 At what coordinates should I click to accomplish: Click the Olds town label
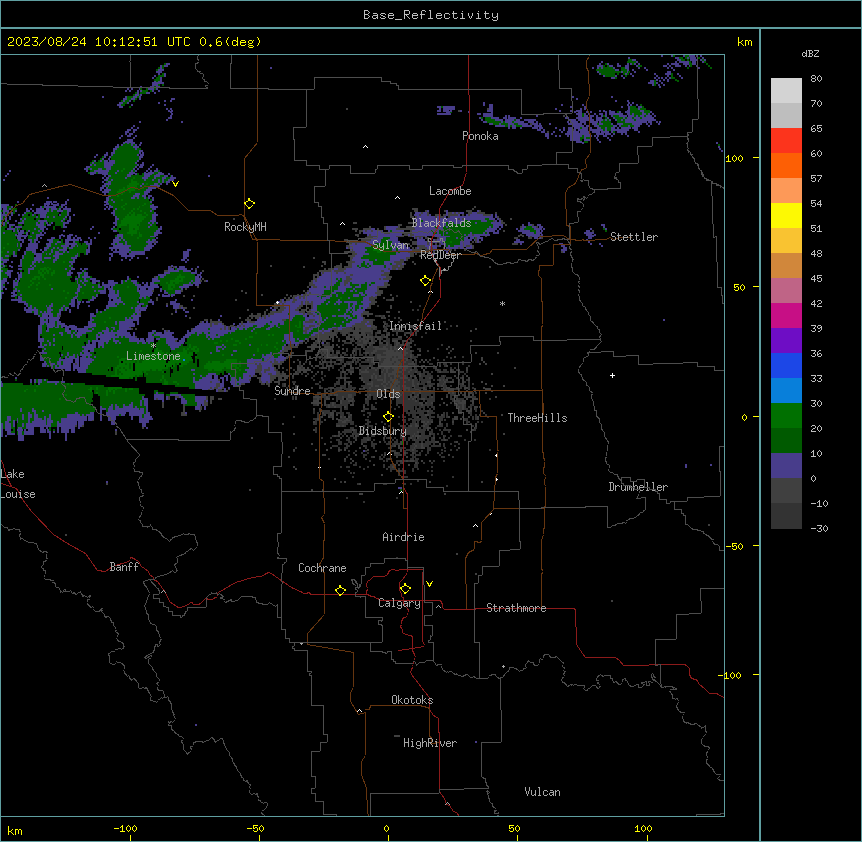click(388, 394)
